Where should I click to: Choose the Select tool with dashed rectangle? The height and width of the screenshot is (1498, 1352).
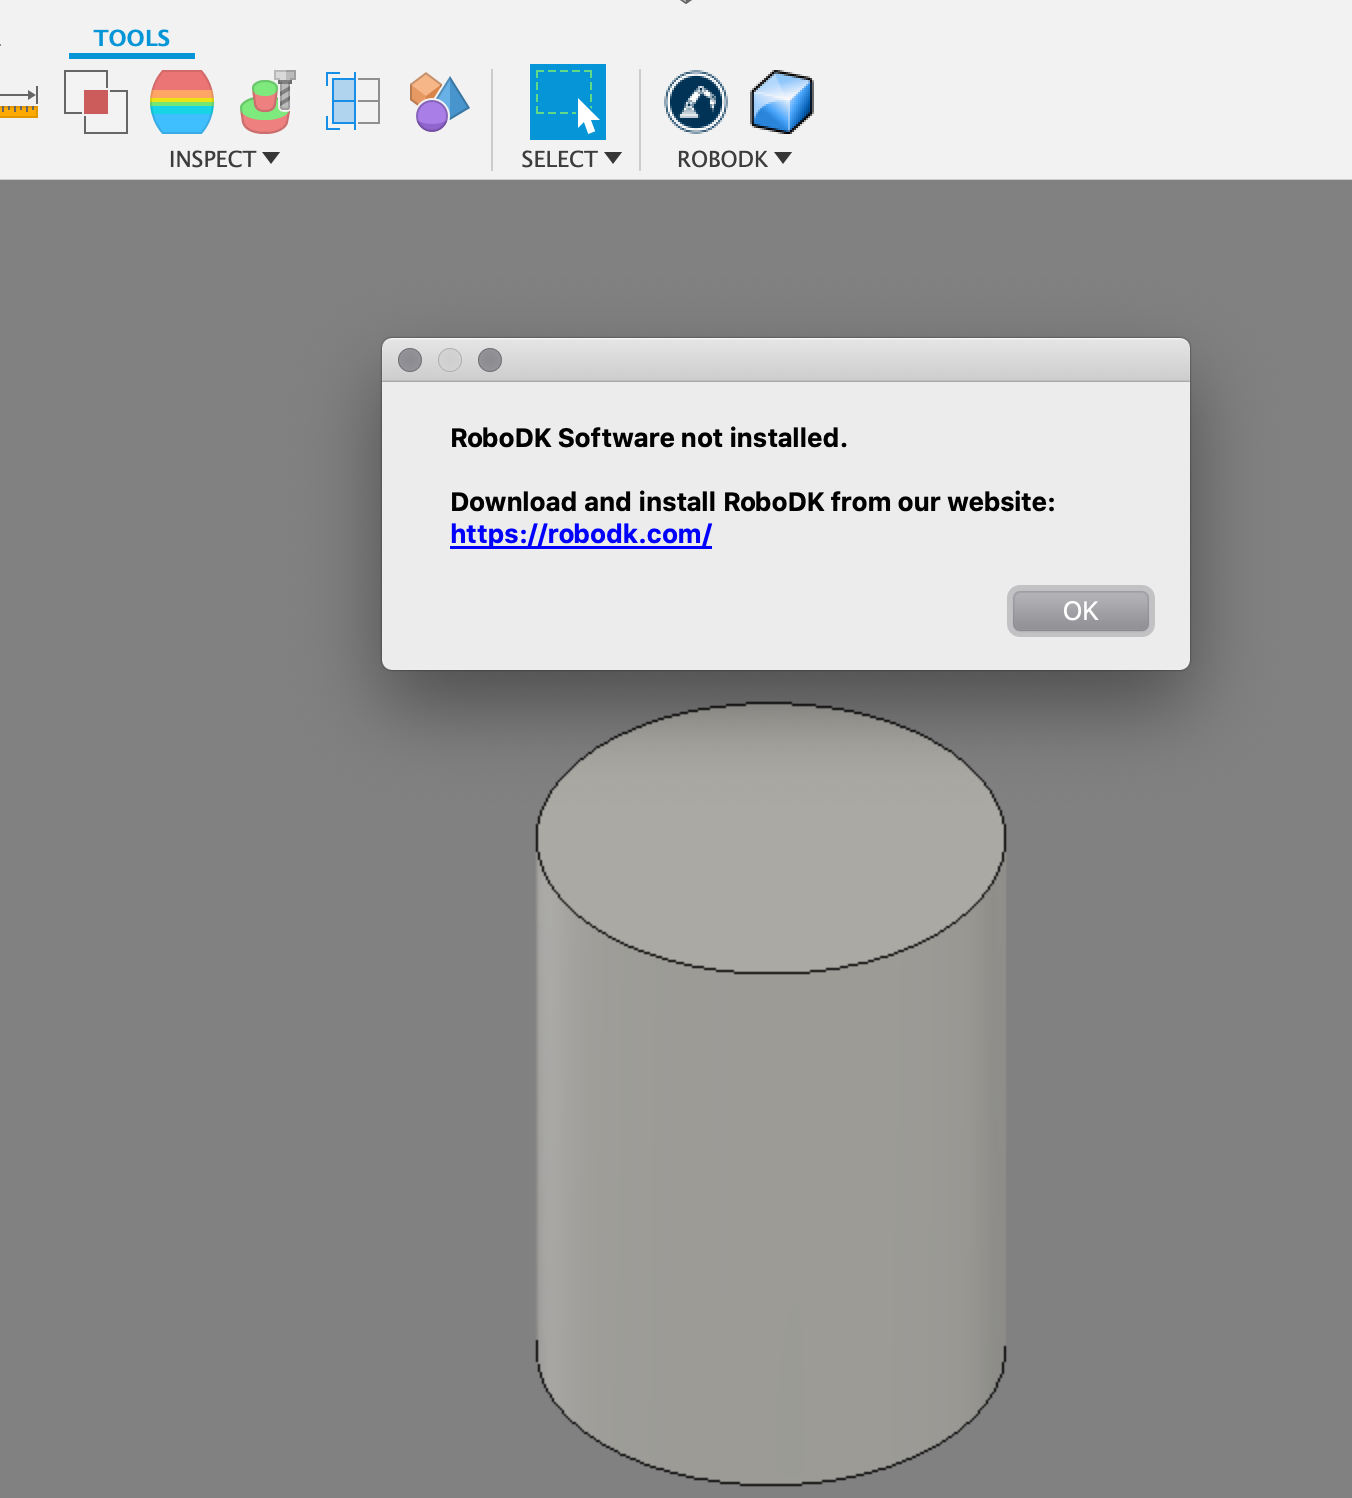point(567,102)
